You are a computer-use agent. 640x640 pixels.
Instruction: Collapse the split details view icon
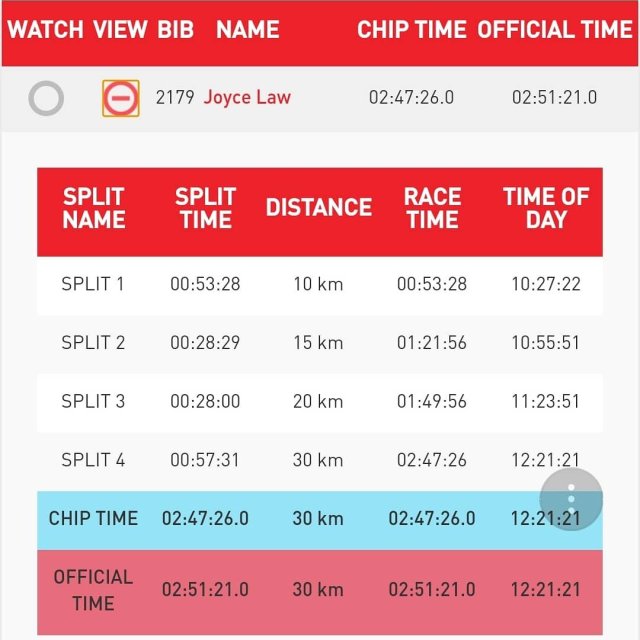(121, 98)
